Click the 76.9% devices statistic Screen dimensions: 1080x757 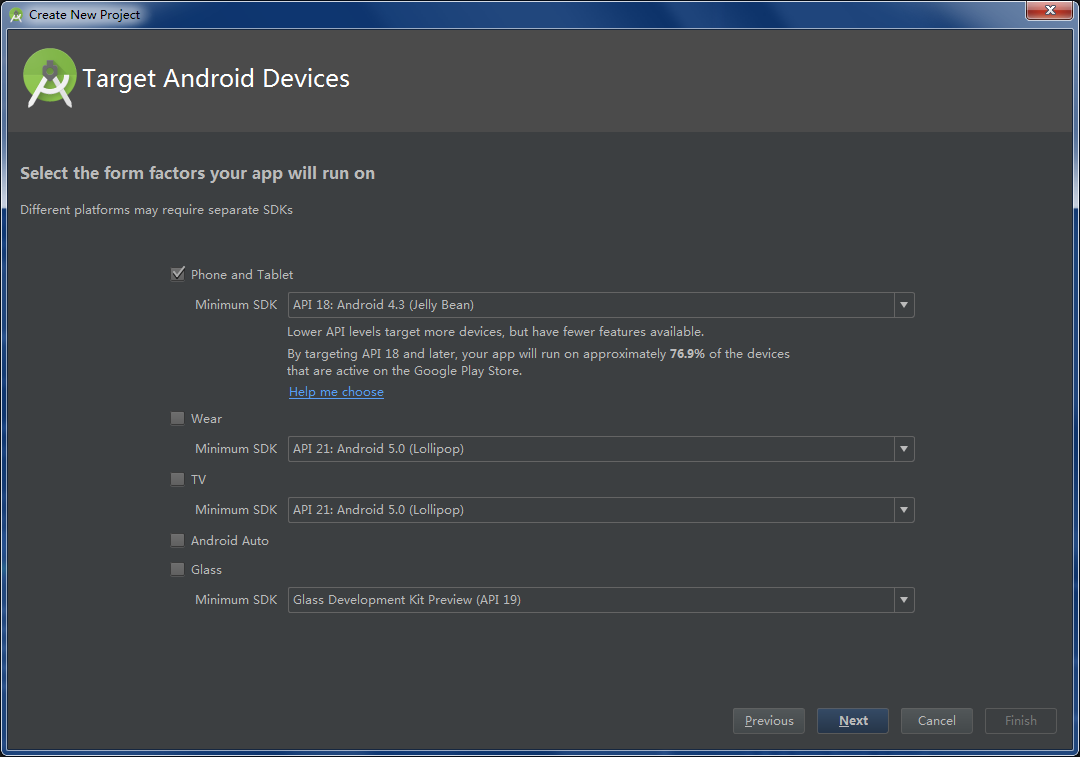687,354
